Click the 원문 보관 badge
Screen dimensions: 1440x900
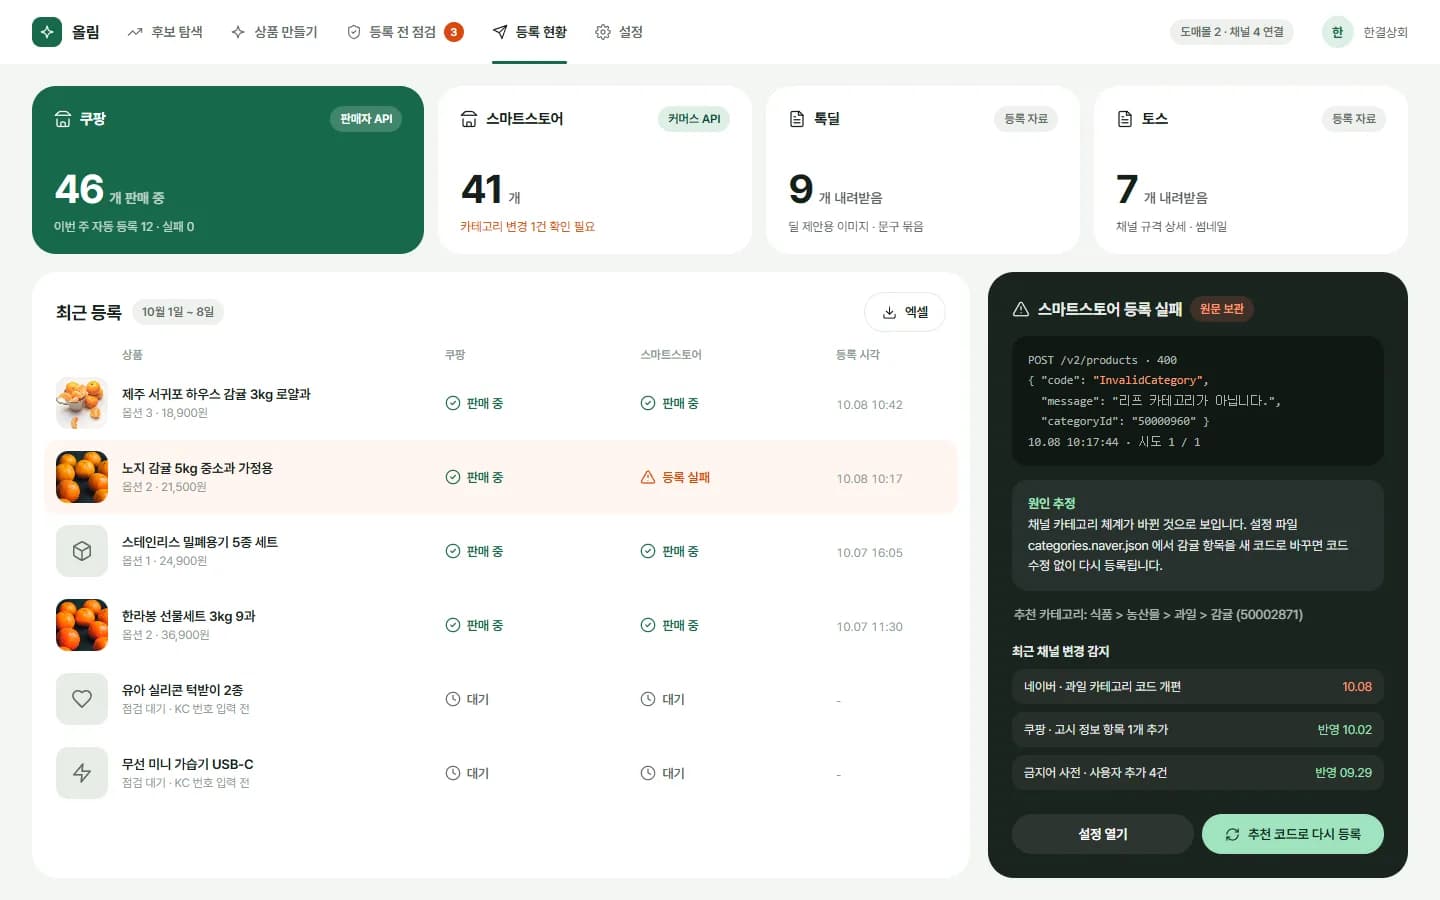pos(1222,309)
